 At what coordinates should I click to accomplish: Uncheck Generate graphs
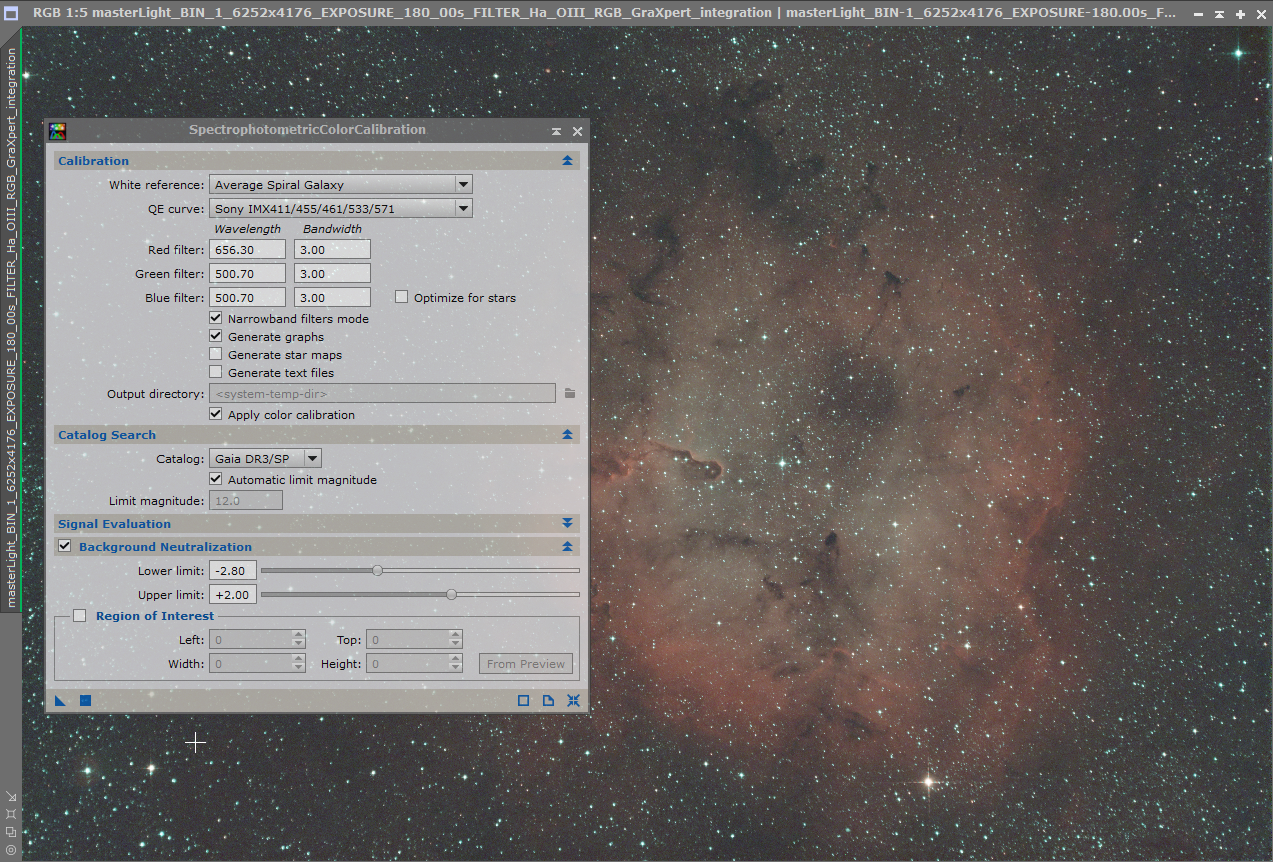coord(215,336)
